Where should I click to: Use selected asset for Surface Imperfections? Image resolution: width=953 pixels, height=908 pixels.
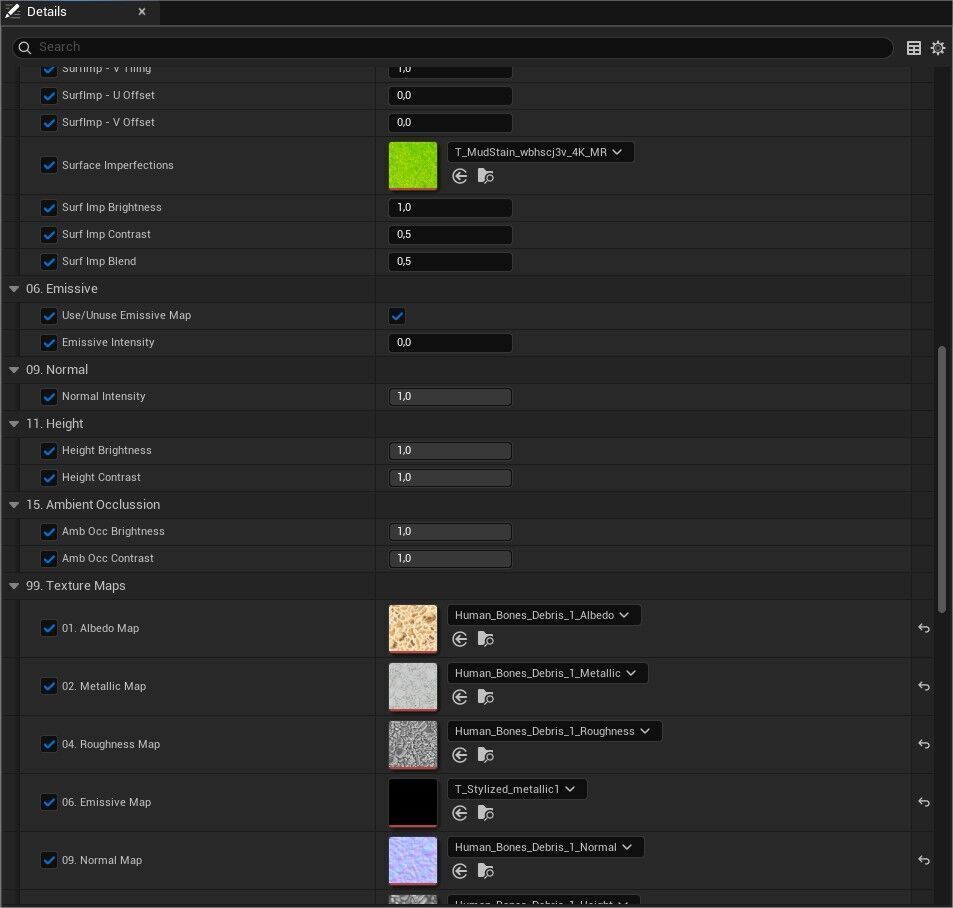pyautogui.click(x=460, y=176)
